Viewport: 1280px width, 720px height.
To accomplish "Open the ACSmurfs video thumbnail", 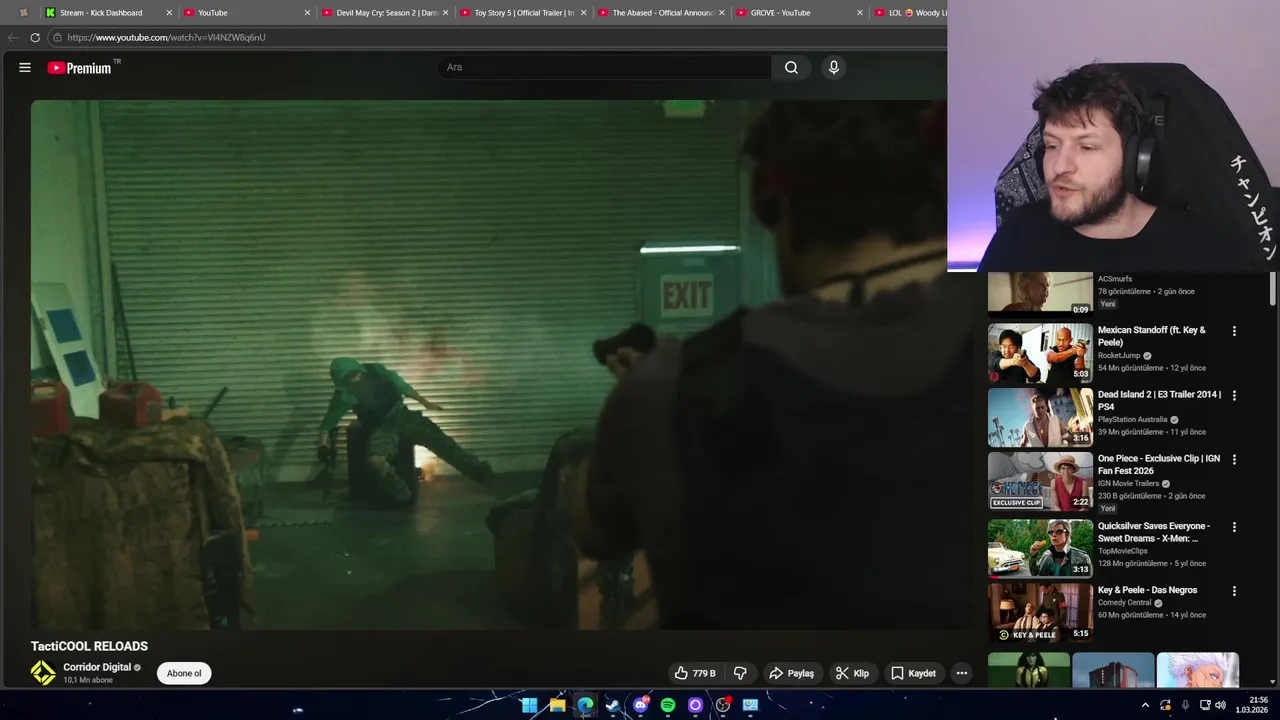I will click(x=1040, y=293).
